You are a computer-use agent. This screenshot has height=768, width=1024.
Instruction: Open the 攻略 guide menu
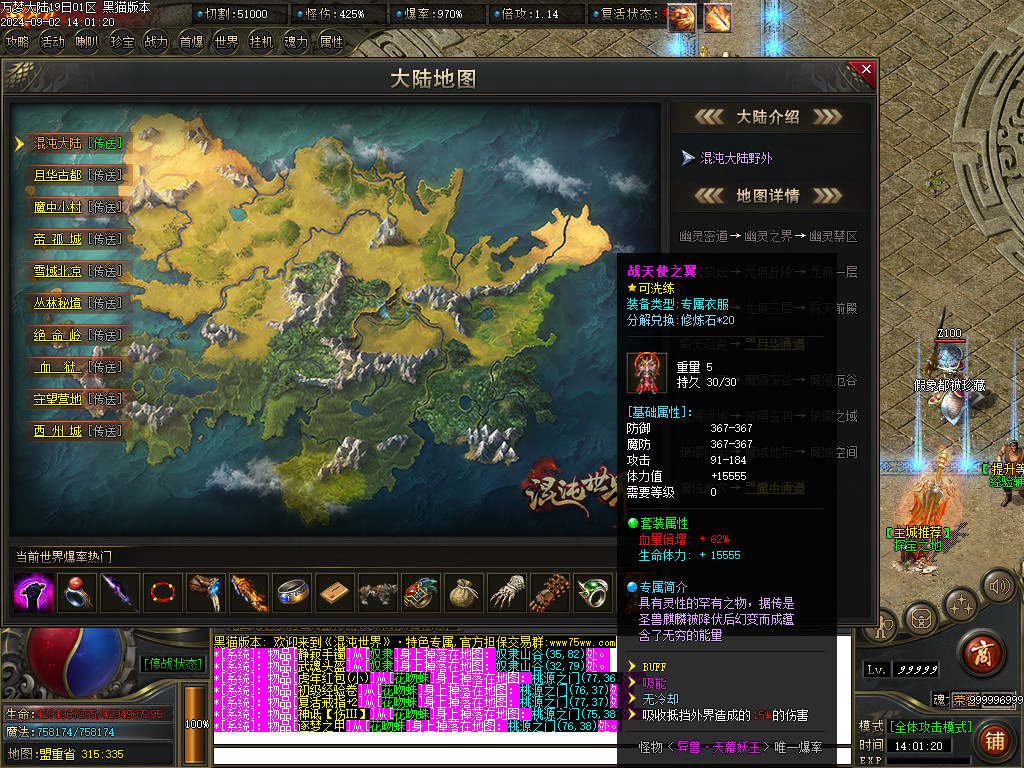[17, 42]
